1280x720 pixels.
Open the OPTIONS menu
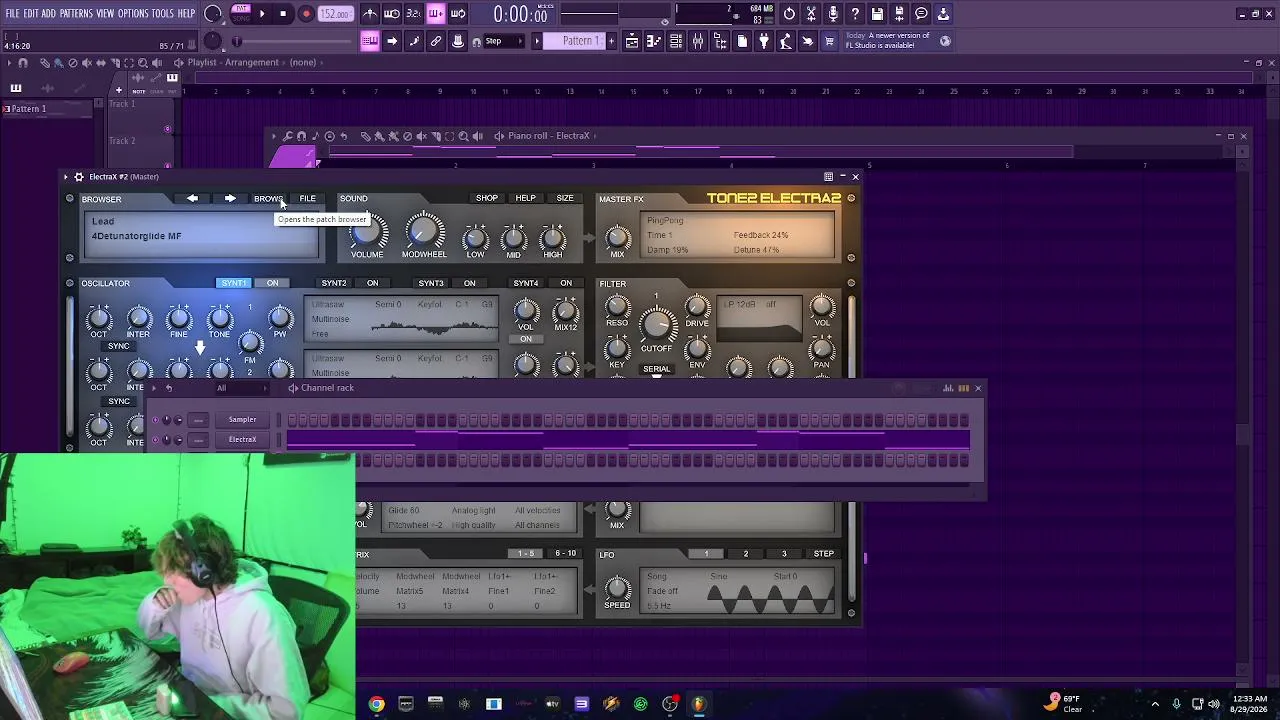point(133,14)
